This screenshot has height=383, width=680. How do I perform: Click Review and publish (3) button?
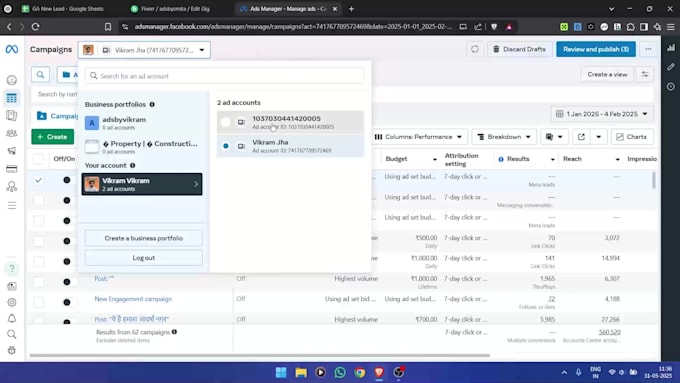[596, 49]
